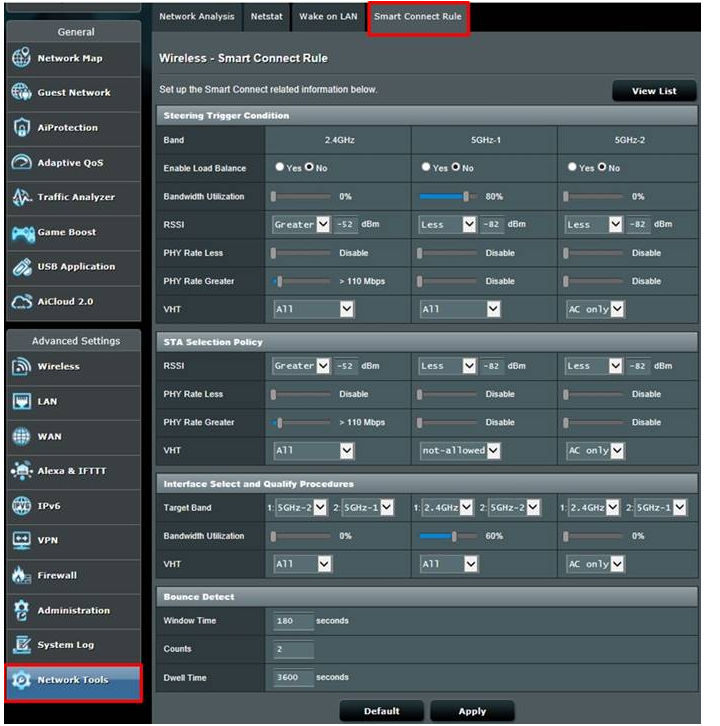This screenshot has width=720, height=726.
Task: Select Yes for 2.4GHz load balance
Action: tap(279, 167)
